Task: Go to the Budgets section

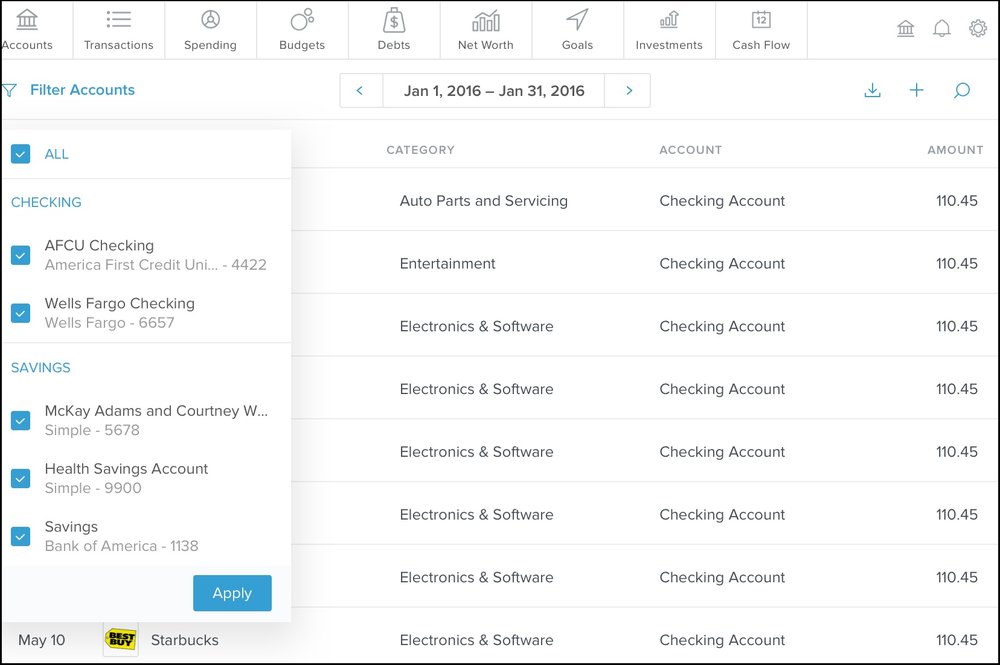Action: click(302, 30)
